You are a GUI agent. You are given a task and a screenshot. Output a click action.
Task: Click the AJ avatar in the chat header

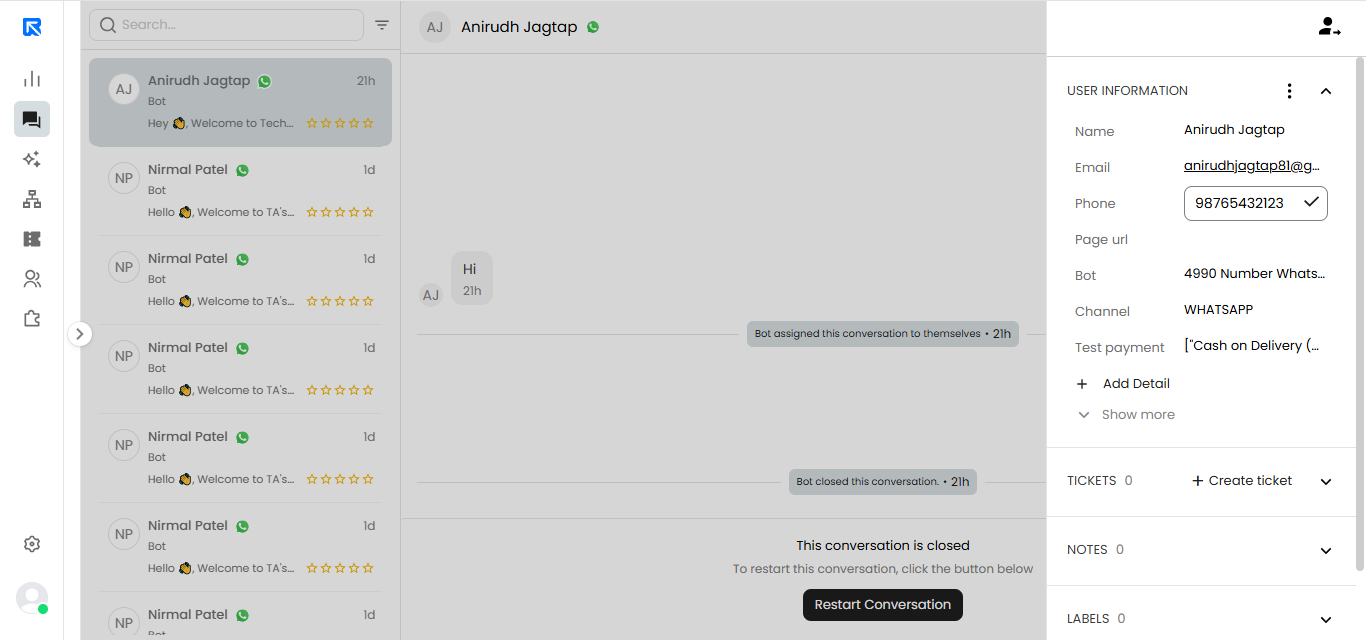(435, 27)
